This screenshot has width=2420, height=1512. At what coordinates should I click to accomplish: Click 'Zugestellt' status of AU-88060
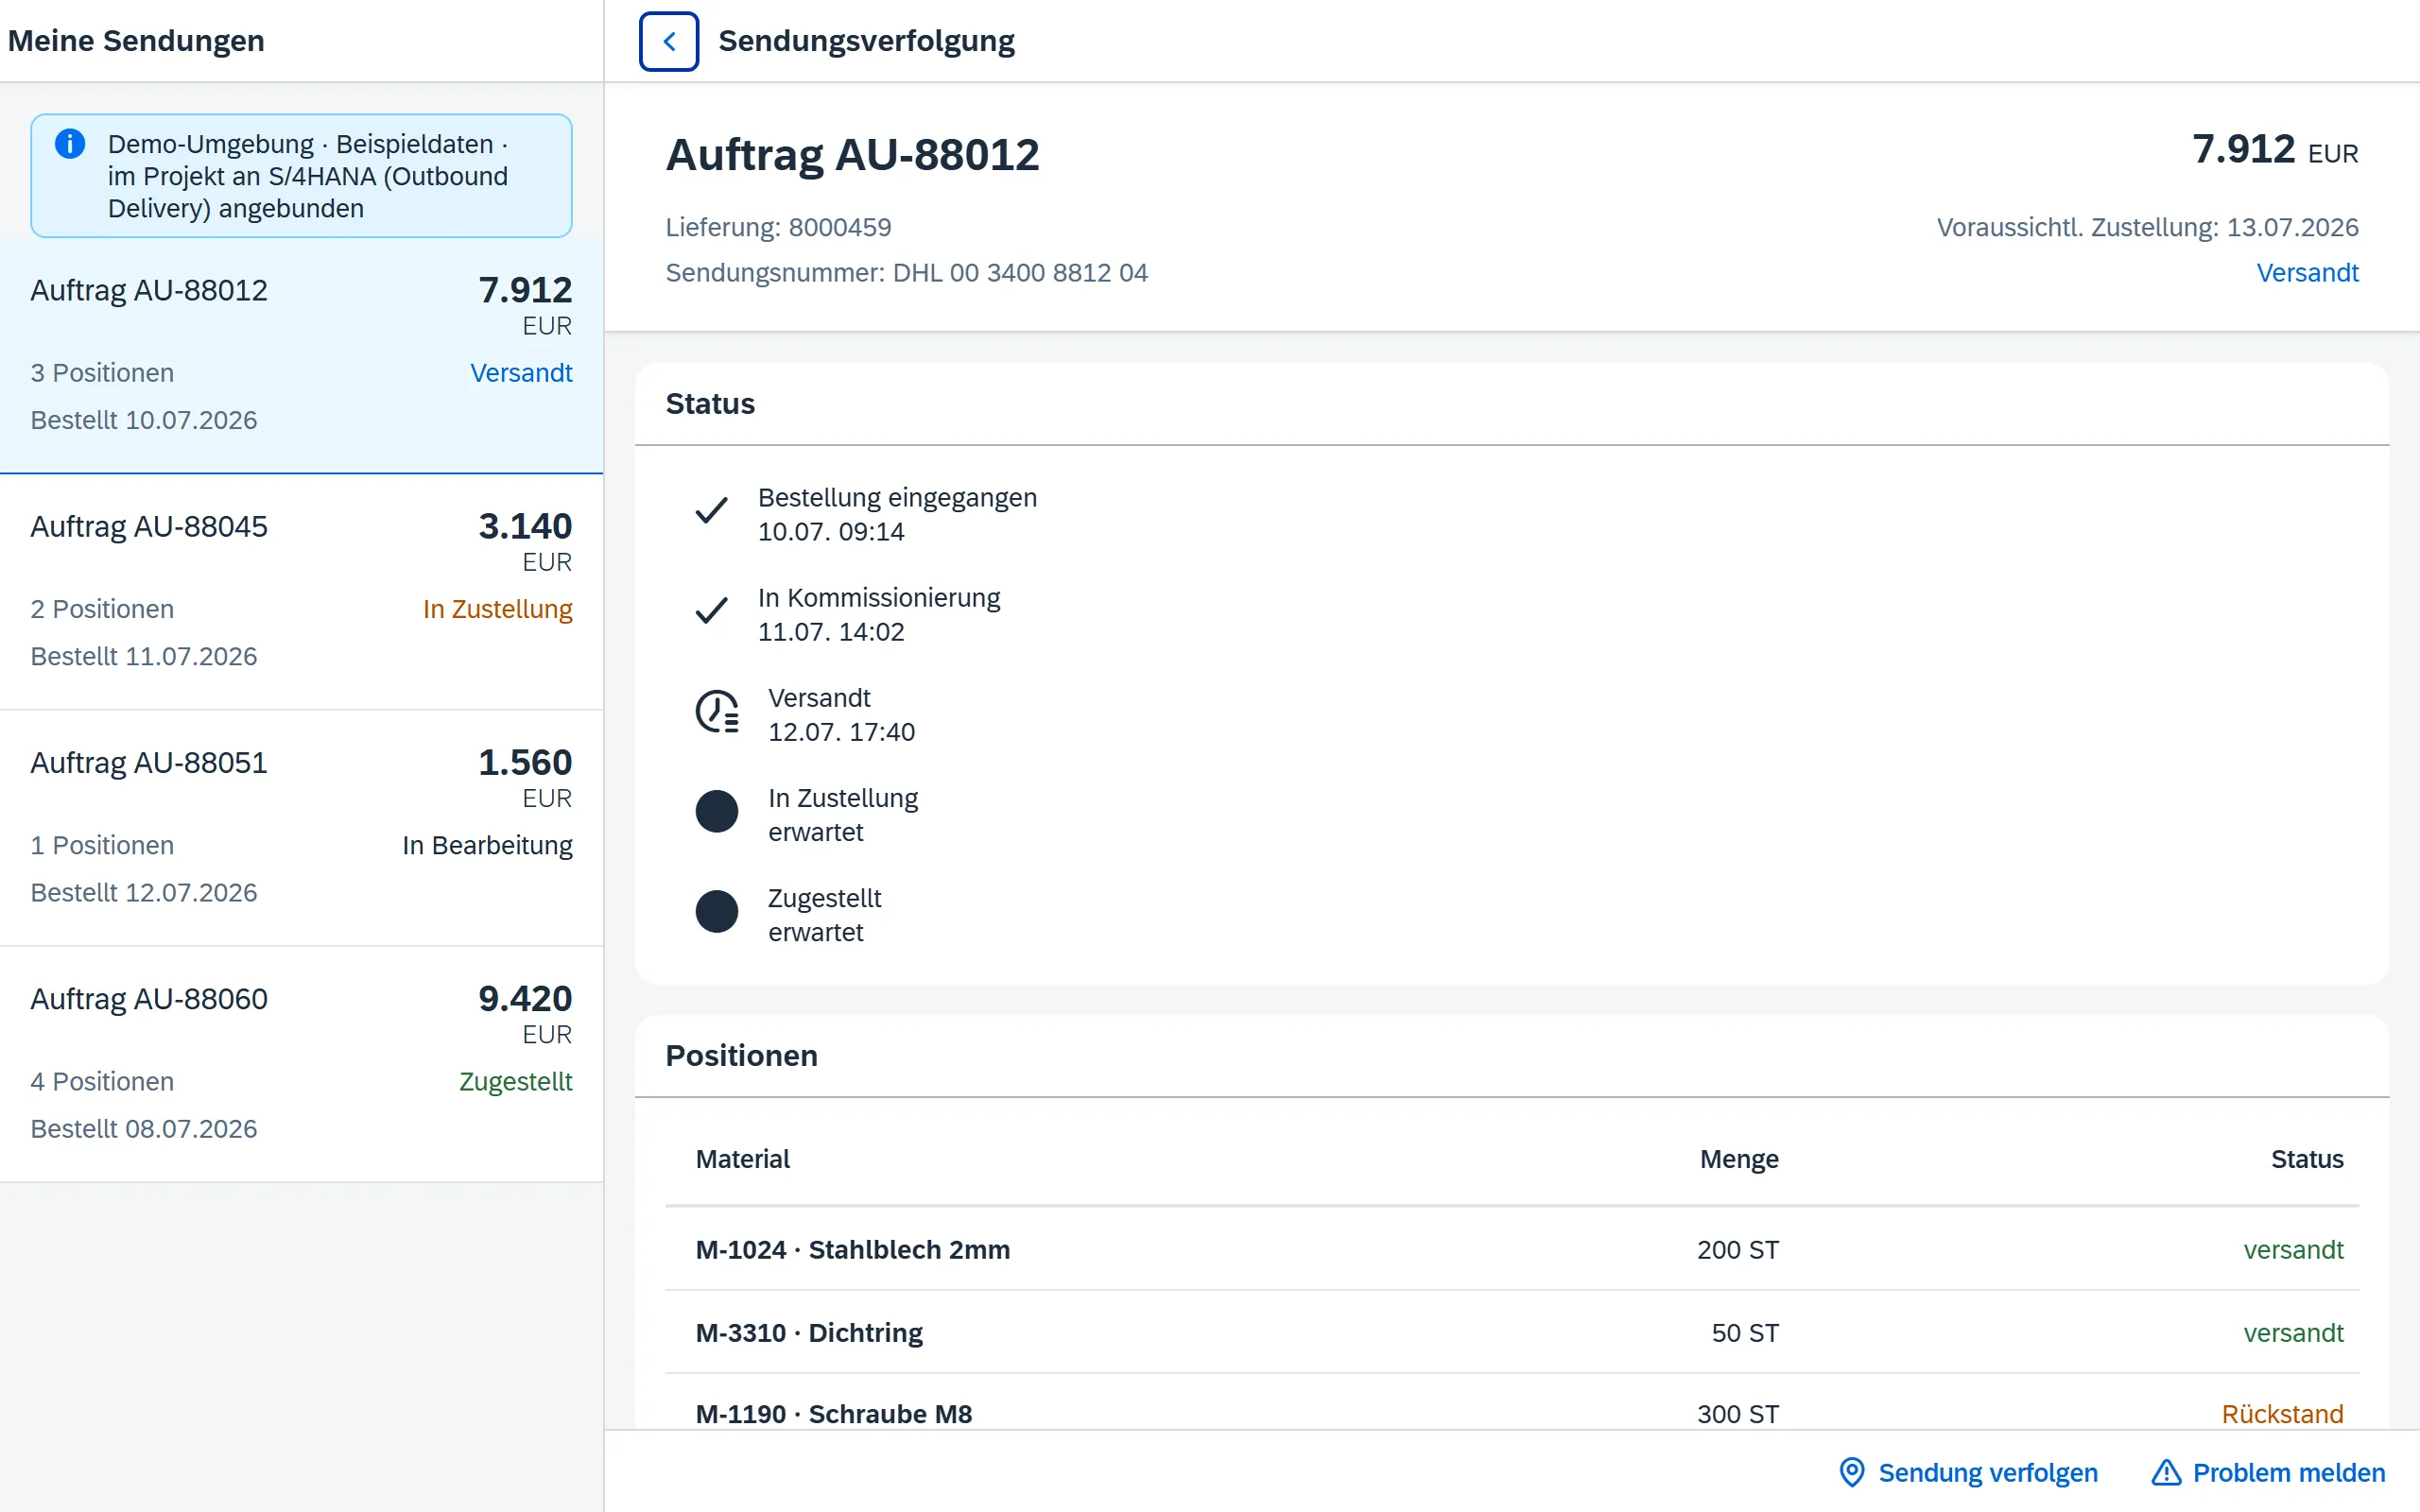[515, 1081]
